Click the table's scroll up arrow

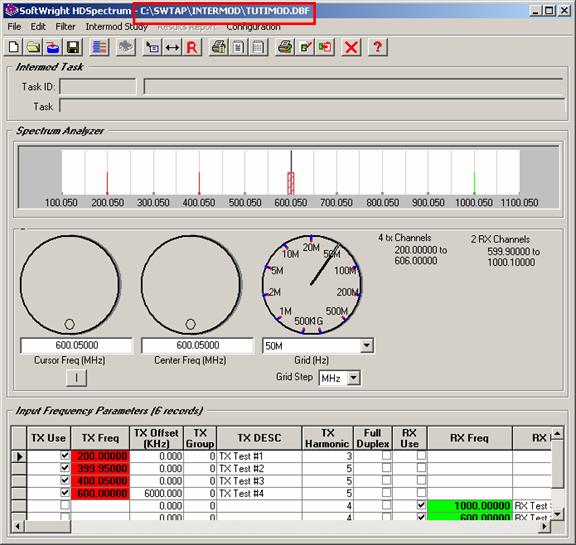tap(557, 434)
